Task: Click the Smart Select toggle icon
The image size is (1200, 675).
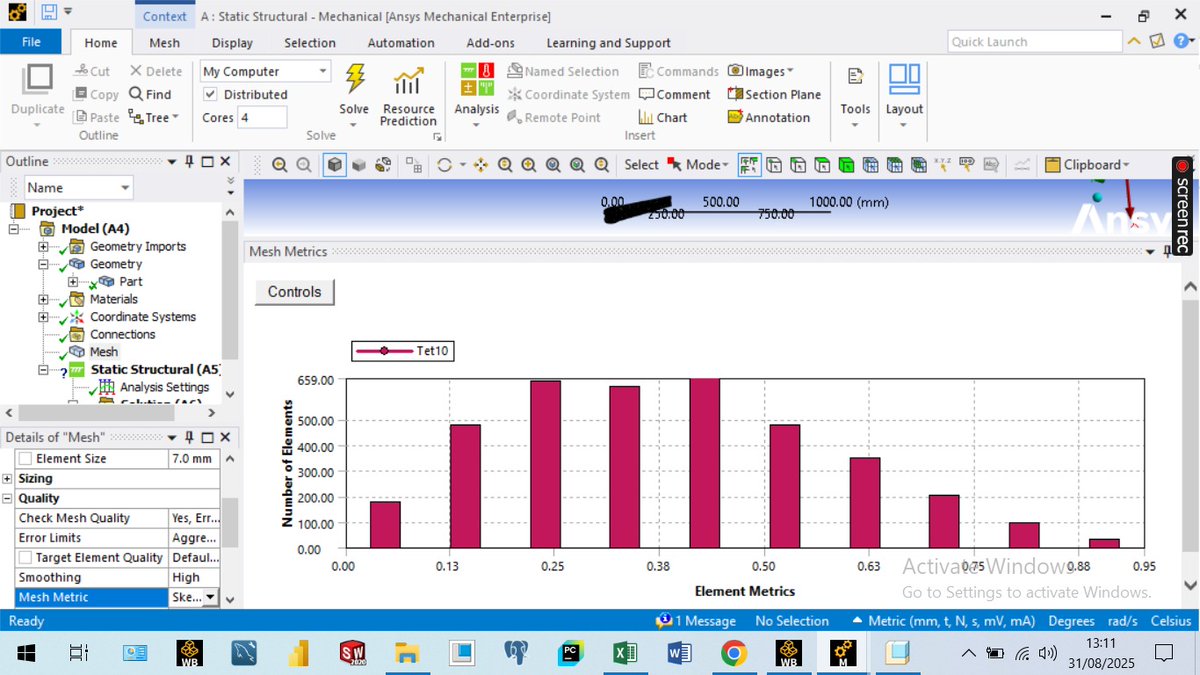Action: click(750, 165)
